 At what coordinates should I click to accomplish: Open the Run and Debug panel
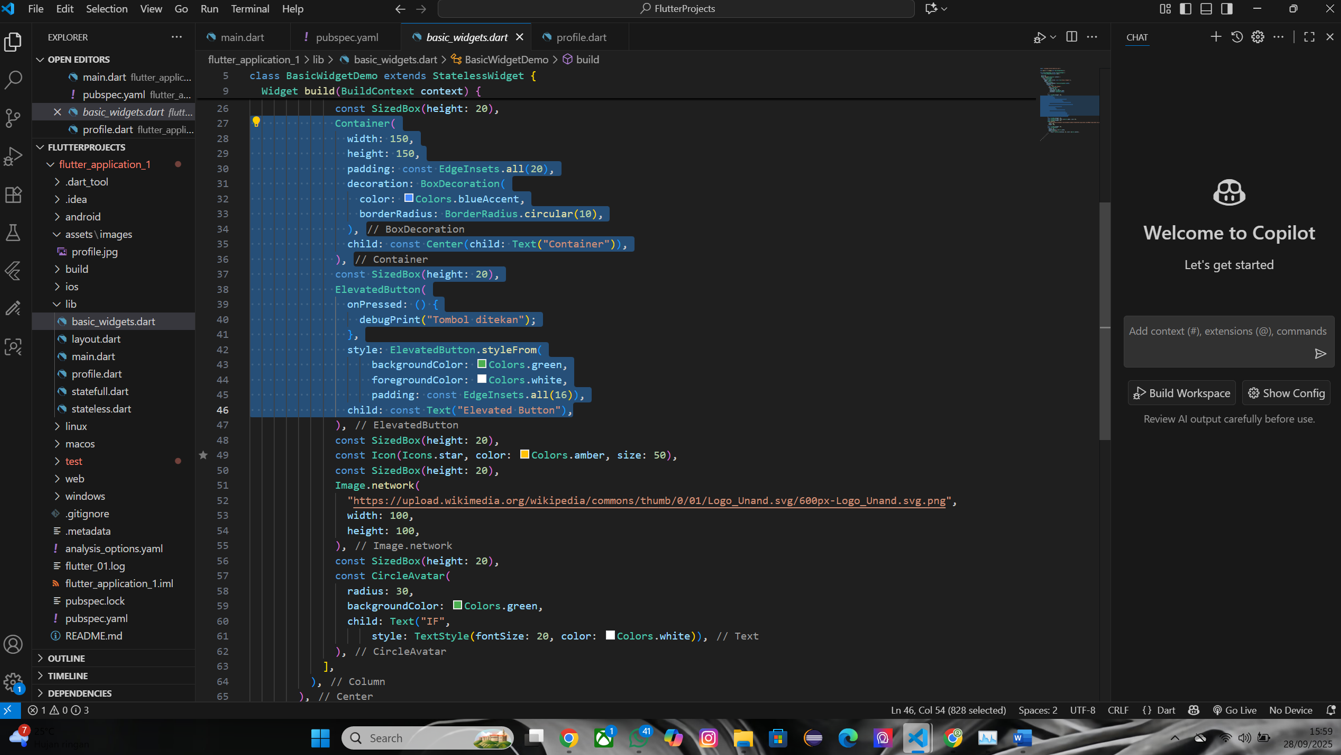pyautogui.click(x=13, y=156)
